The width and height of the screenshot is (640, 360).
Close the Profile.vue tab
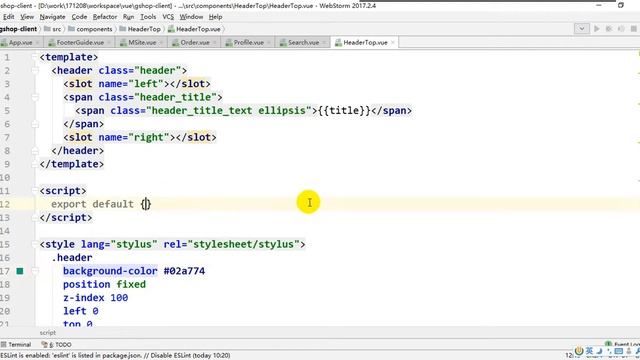(x=269, y=42)
